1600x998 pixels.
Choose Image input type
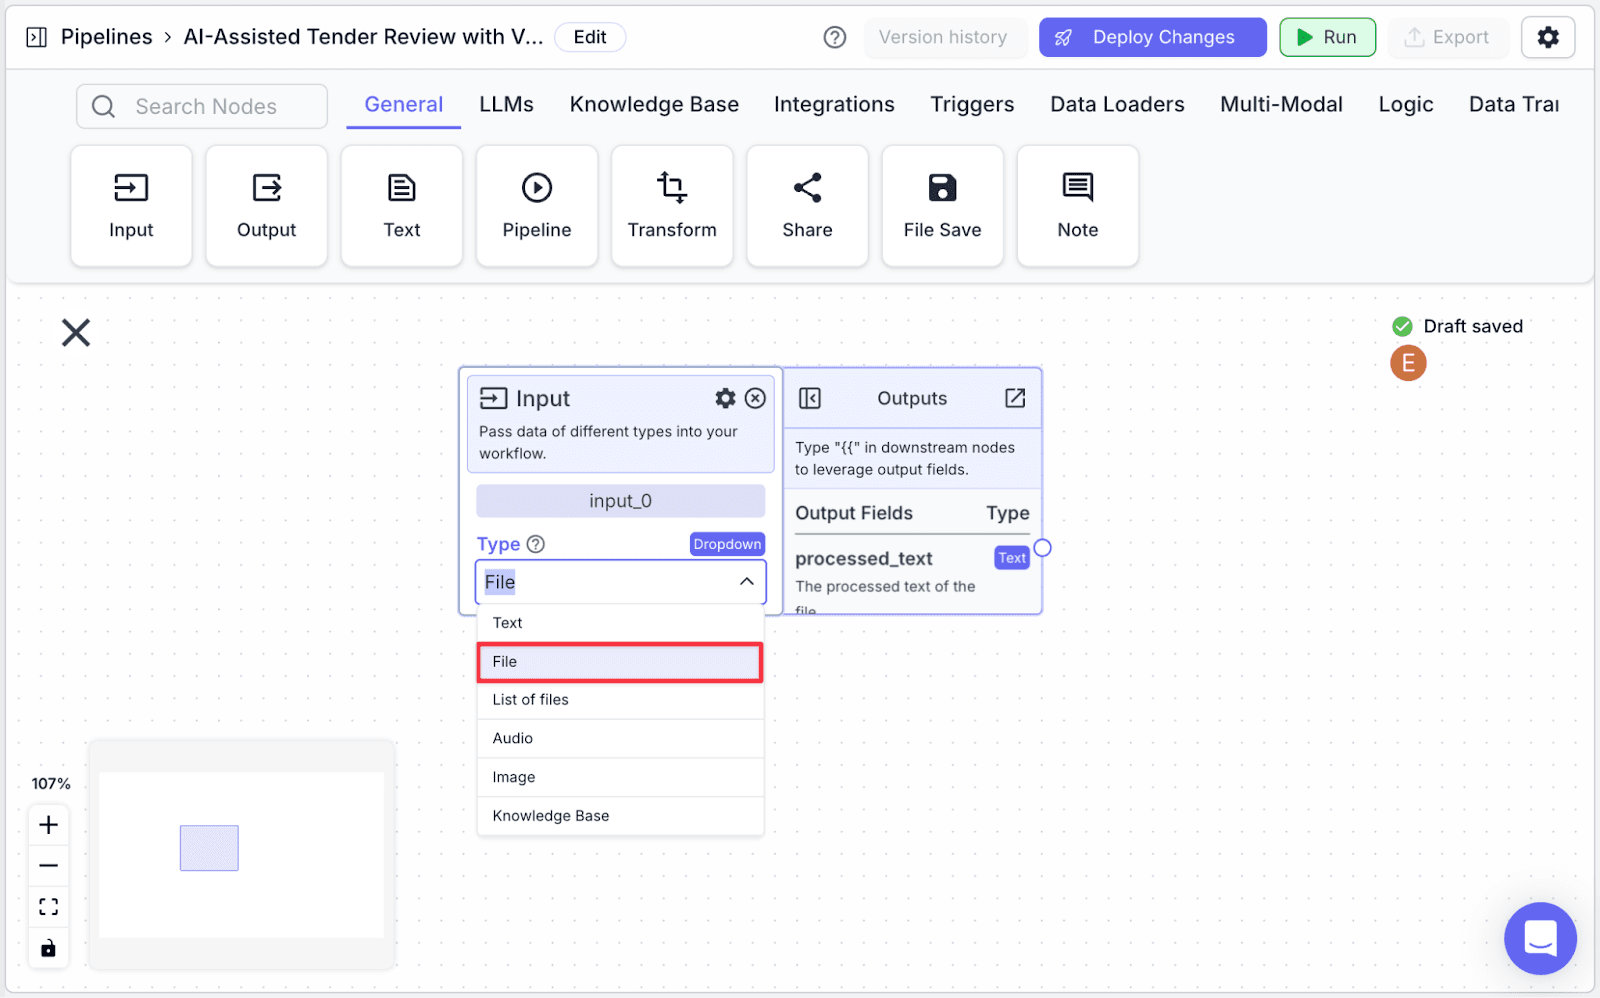(x=620, y=778)
